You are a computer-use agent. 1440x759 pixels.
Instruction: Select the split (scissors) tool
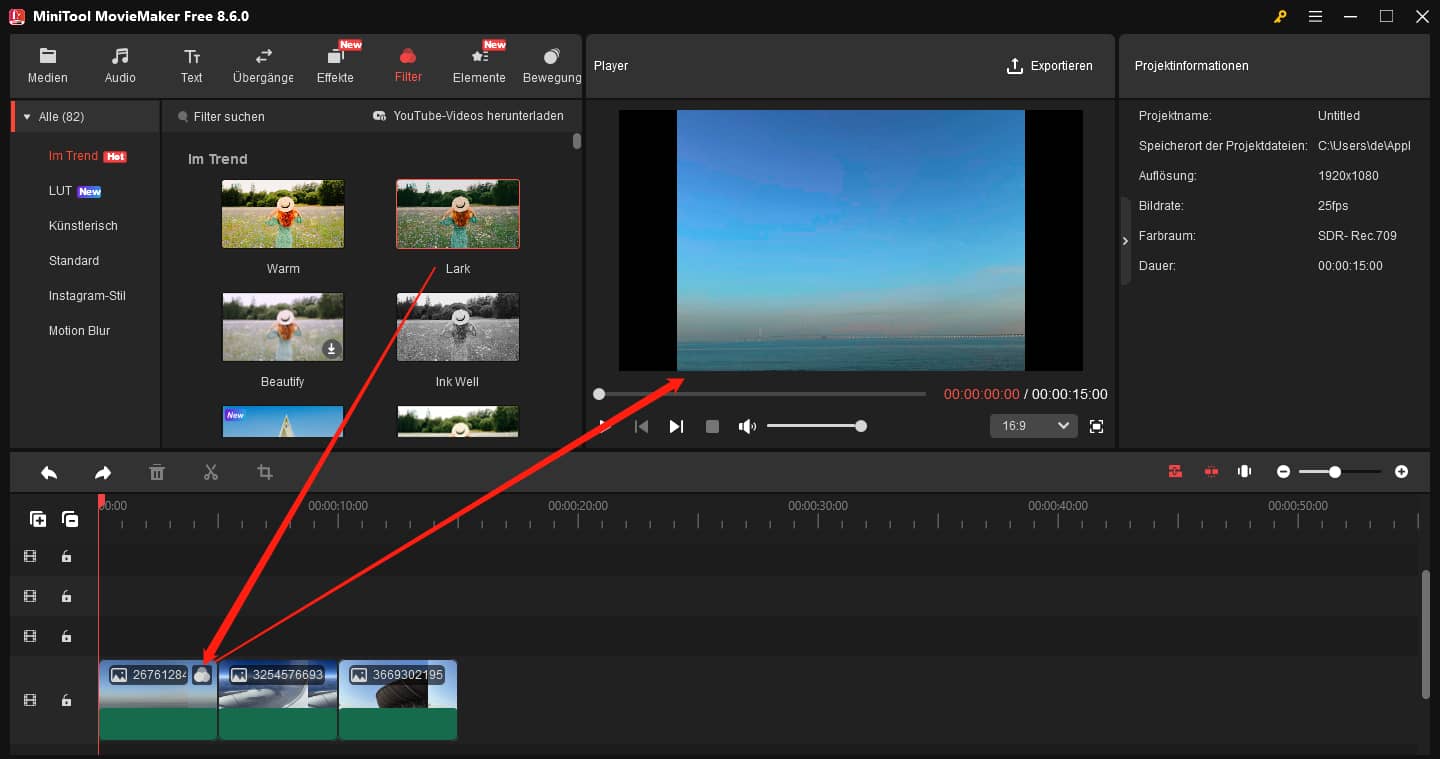(x=210, y=472)
